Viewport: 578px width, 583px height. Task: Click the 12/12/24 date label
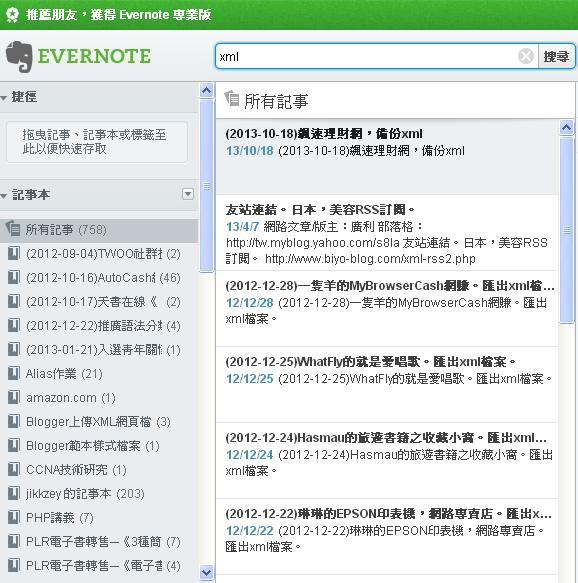point(250,454)
